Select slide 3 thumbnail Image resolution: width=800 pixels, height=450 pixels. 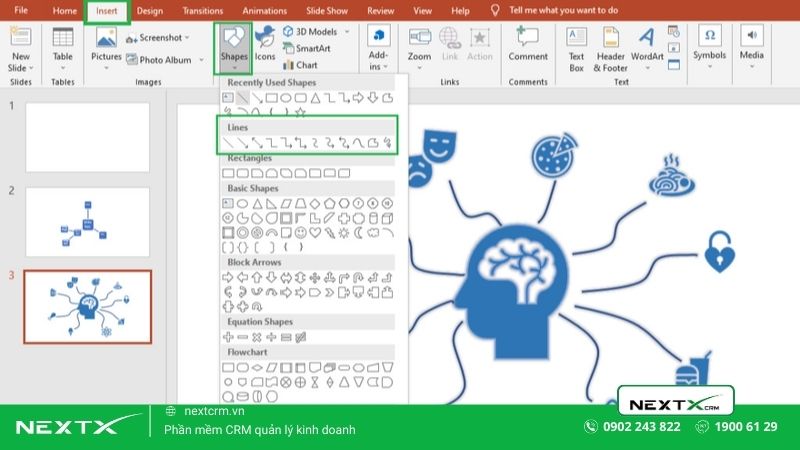87,307
